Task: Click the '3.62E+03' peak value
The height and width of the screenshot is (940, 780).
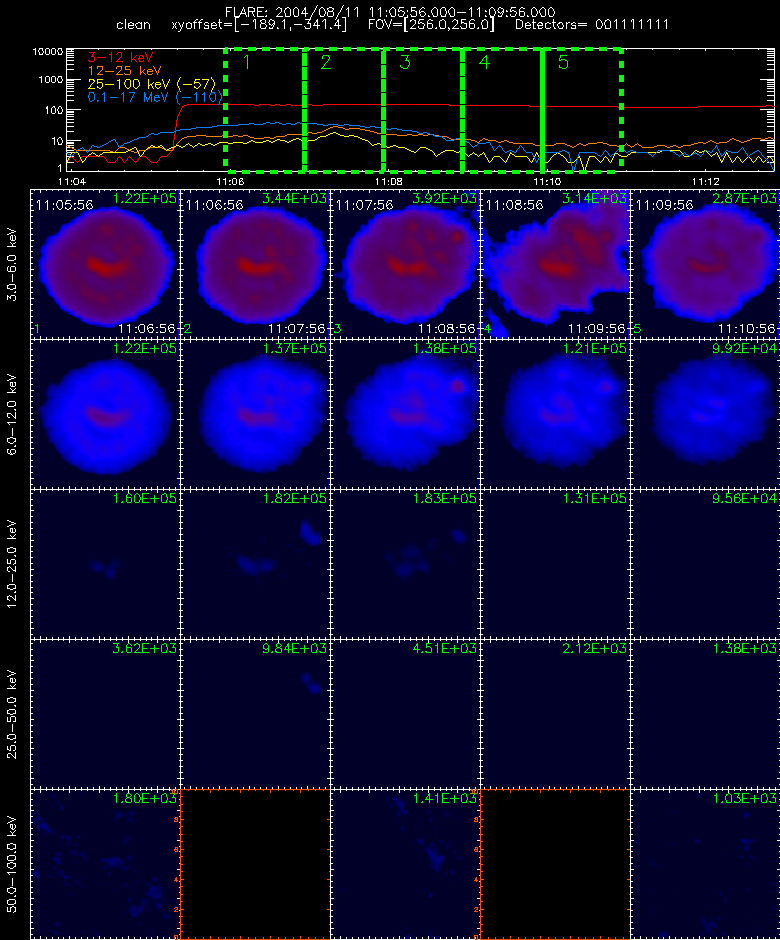Action: (145, 648)
